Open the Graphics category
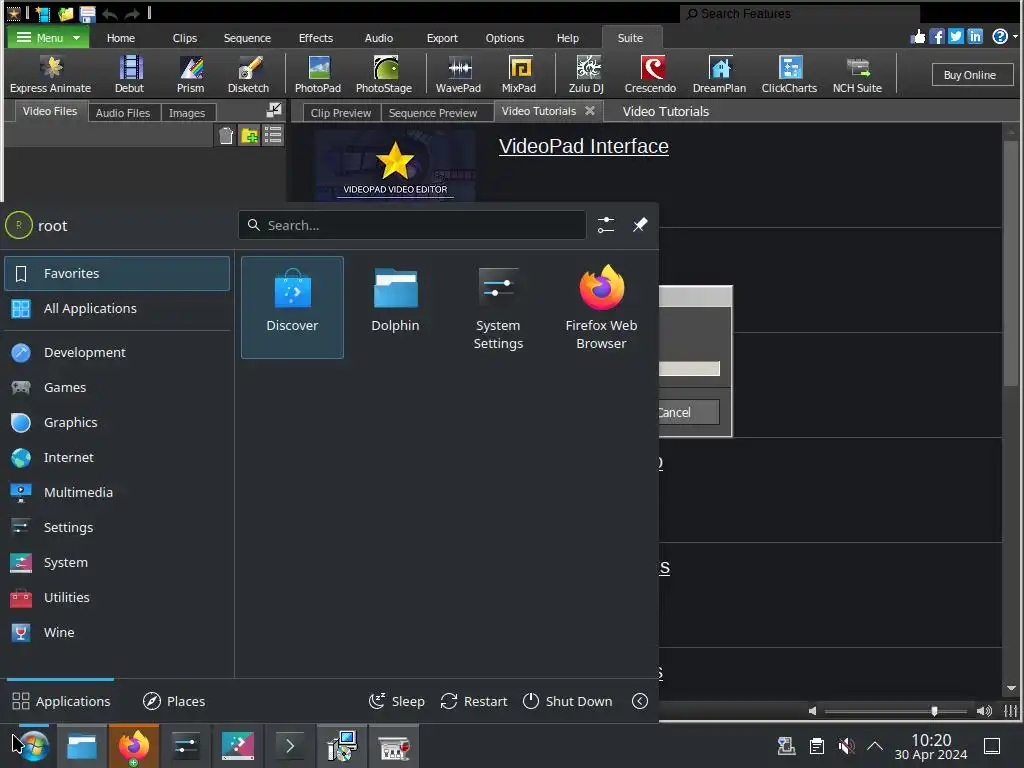Image resolution: width=1024 pixels, height=768 pixels. [117, 423]
